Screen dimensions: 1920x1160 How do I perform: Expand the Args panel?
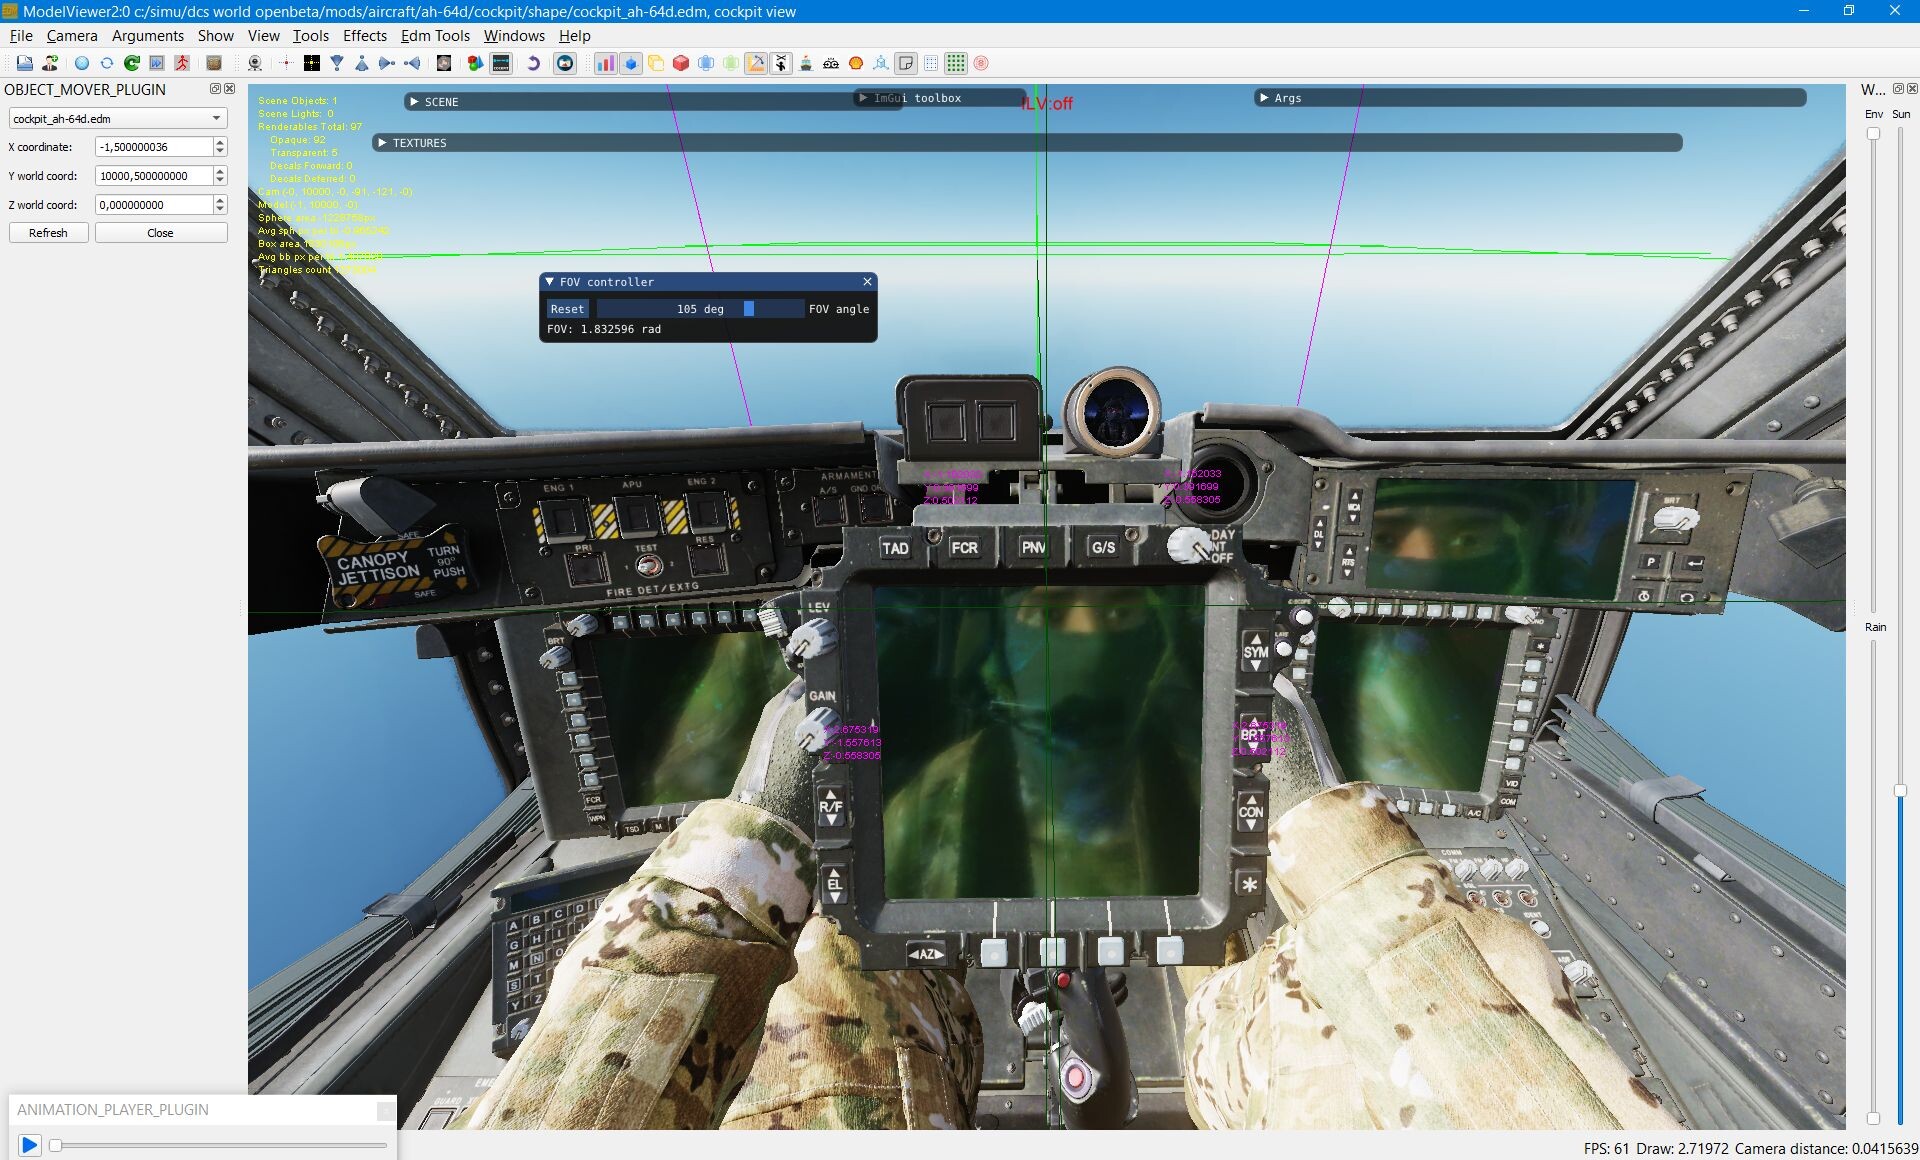click(x=1265, y=98)
